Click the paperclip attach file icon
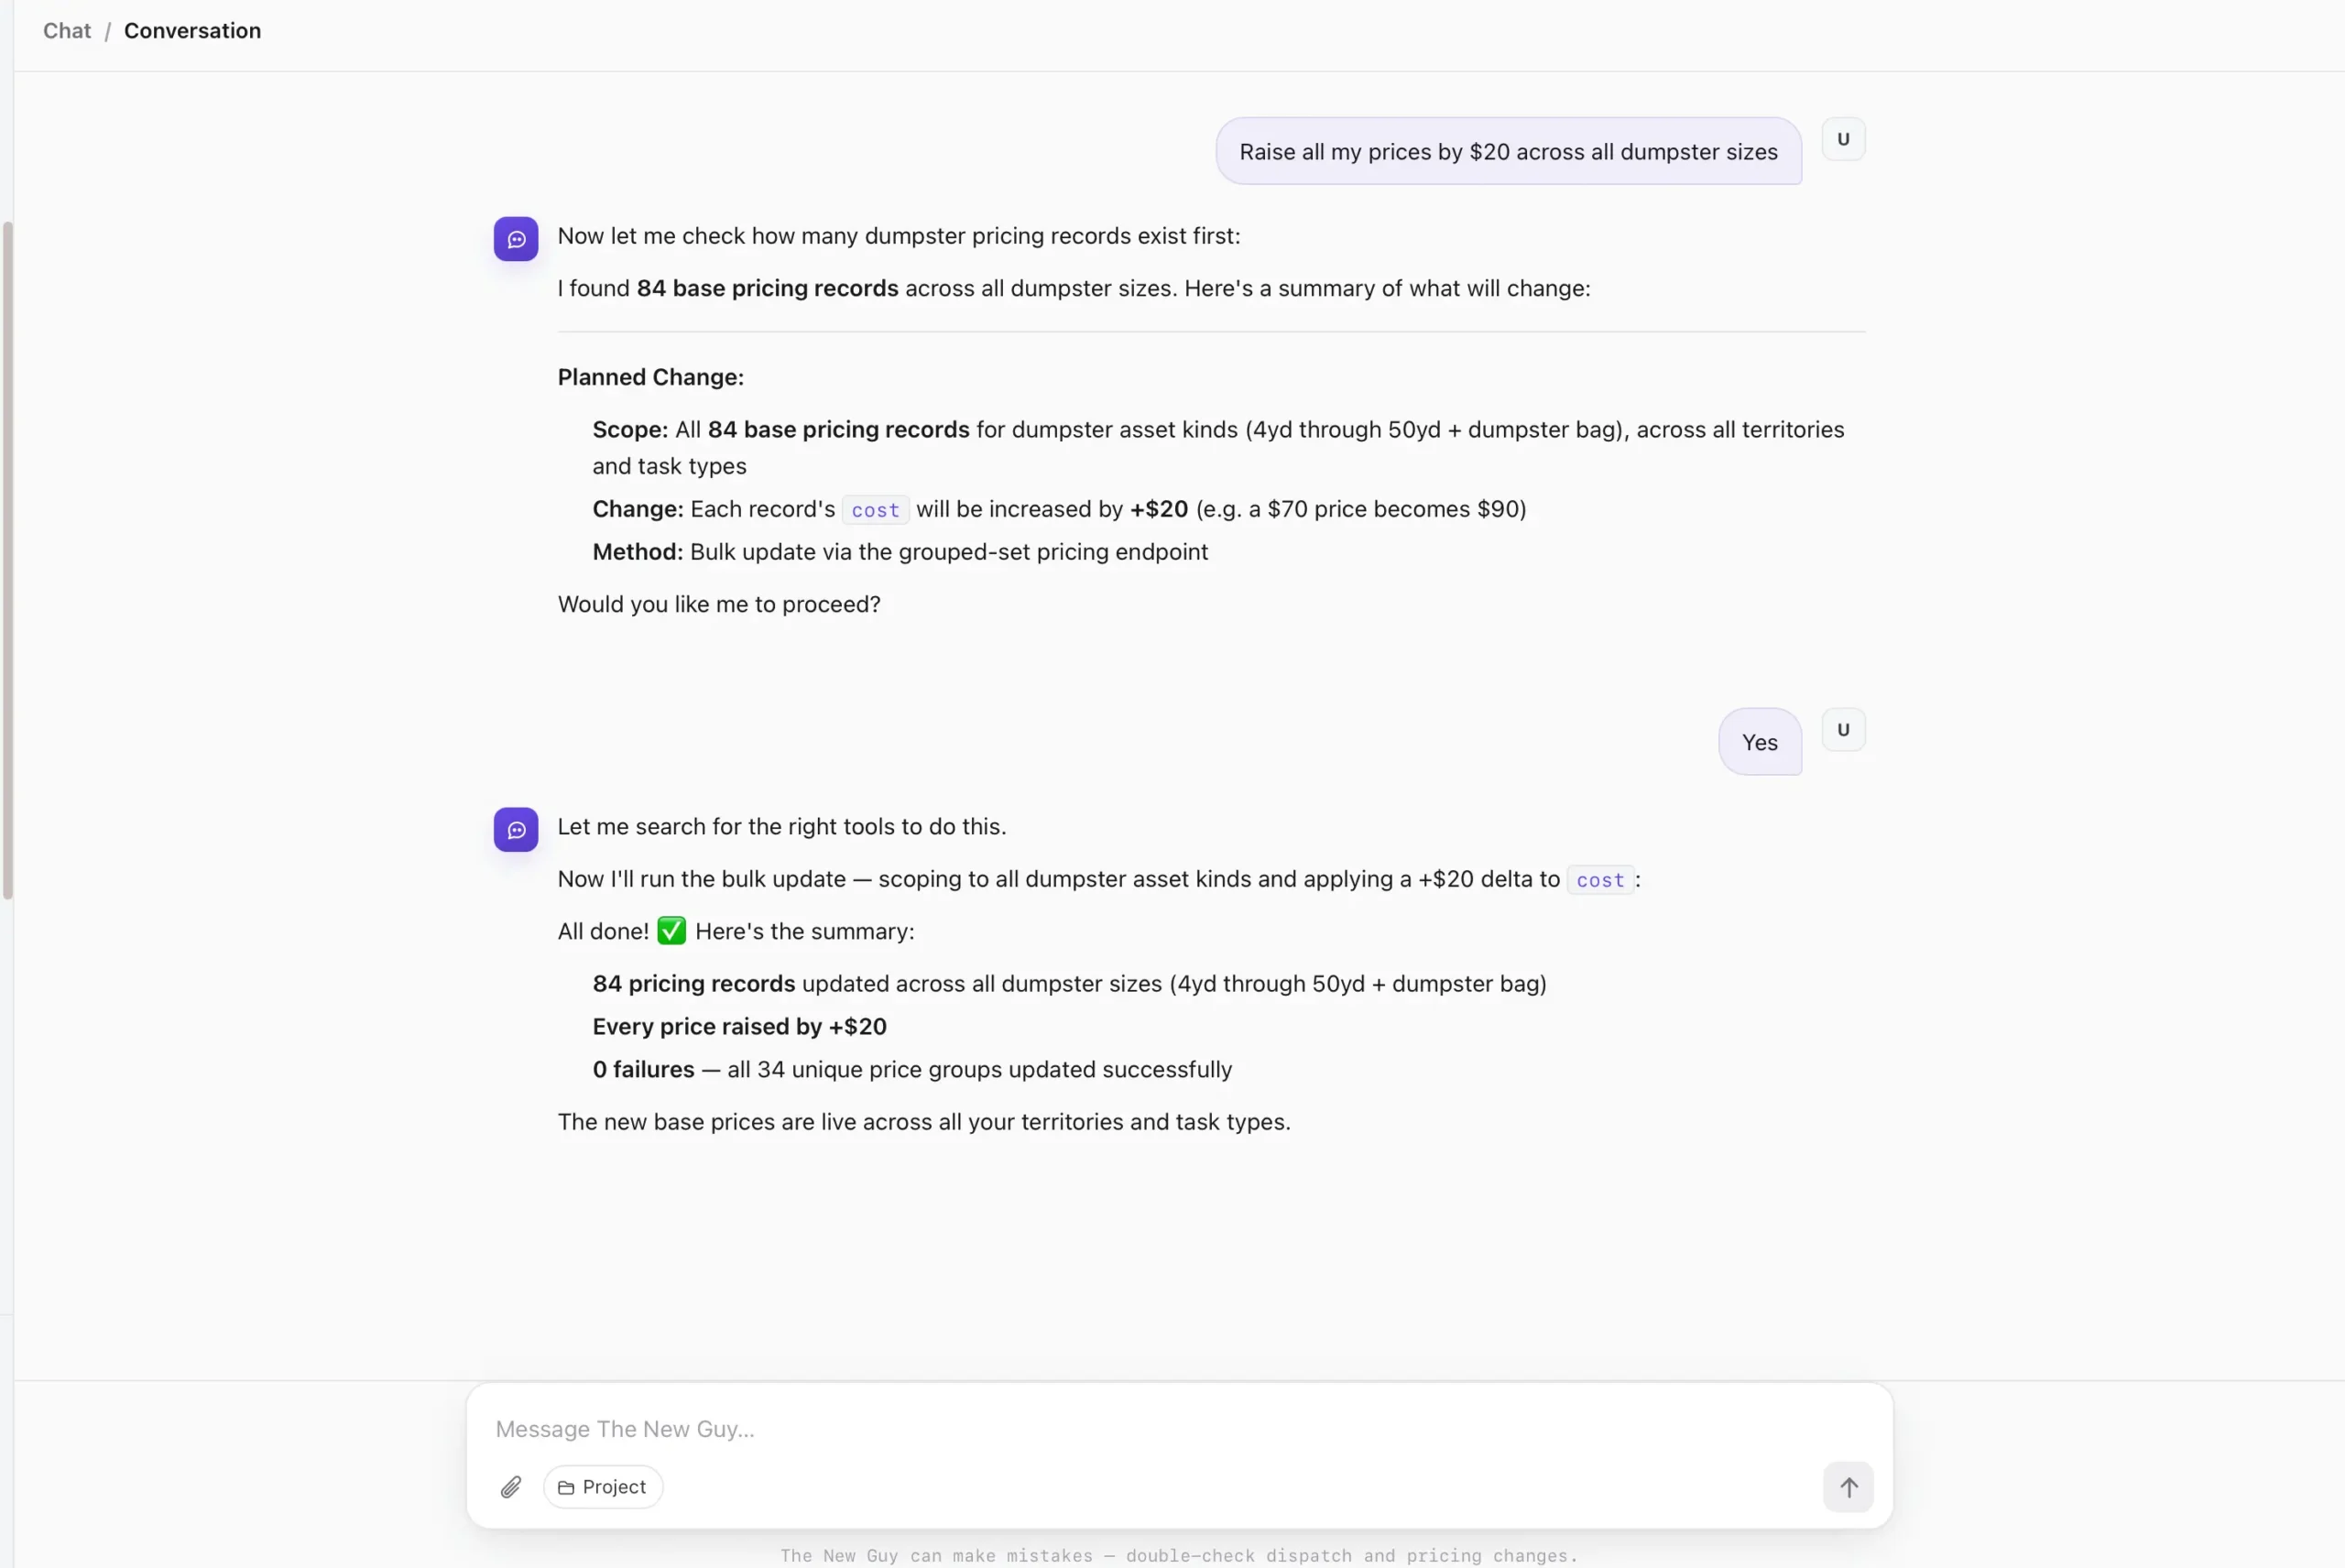The width and height of the screenshot is (2345, 1568). pos(511,1487)
